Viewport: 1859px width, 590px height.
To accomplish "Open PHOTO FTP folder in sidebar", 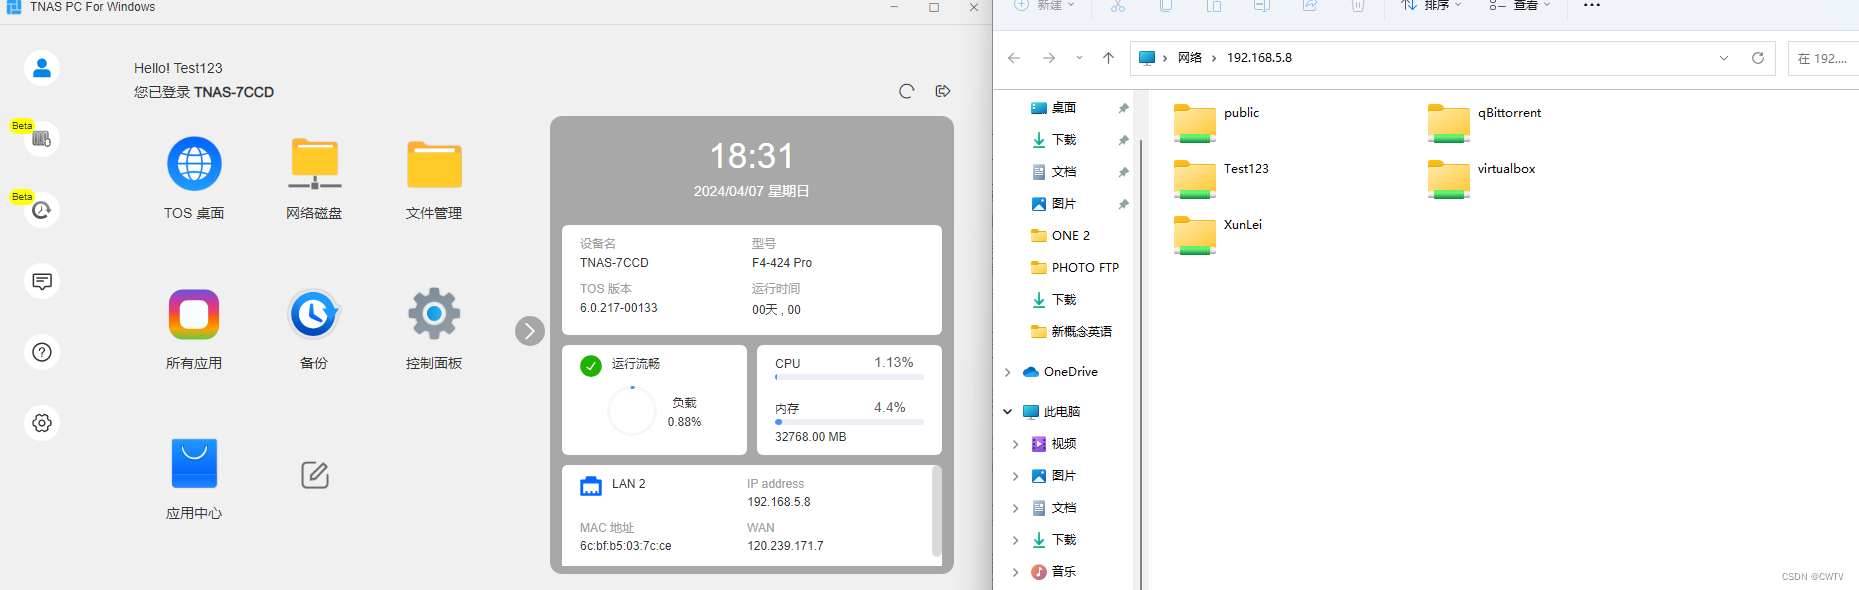I will tap(1075, 268).
